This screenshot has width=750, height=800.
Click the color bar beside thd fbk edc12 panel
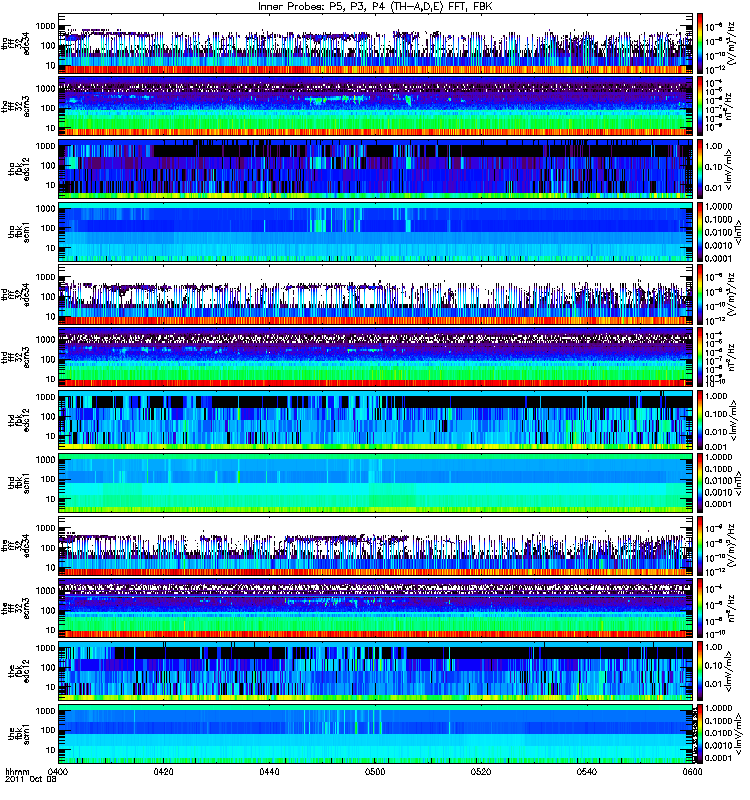pyautogui.click(x=700, y=420)
